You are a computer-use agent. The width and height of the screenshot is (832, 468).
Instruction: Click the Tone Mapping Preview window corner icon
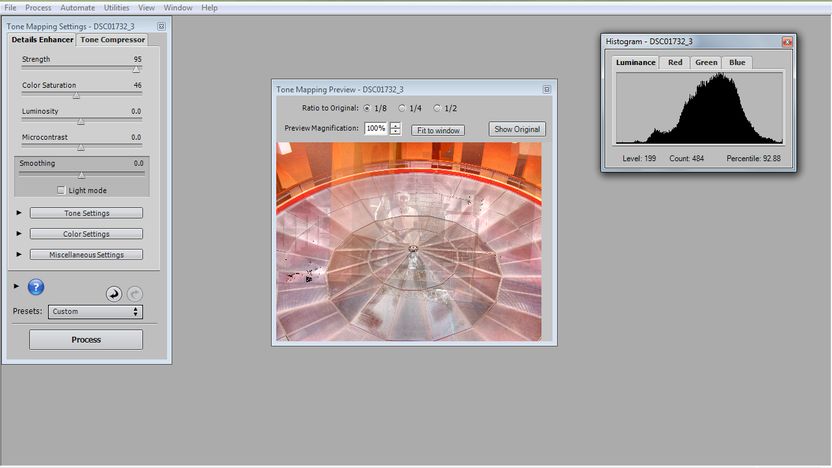(x=547, y=89)
